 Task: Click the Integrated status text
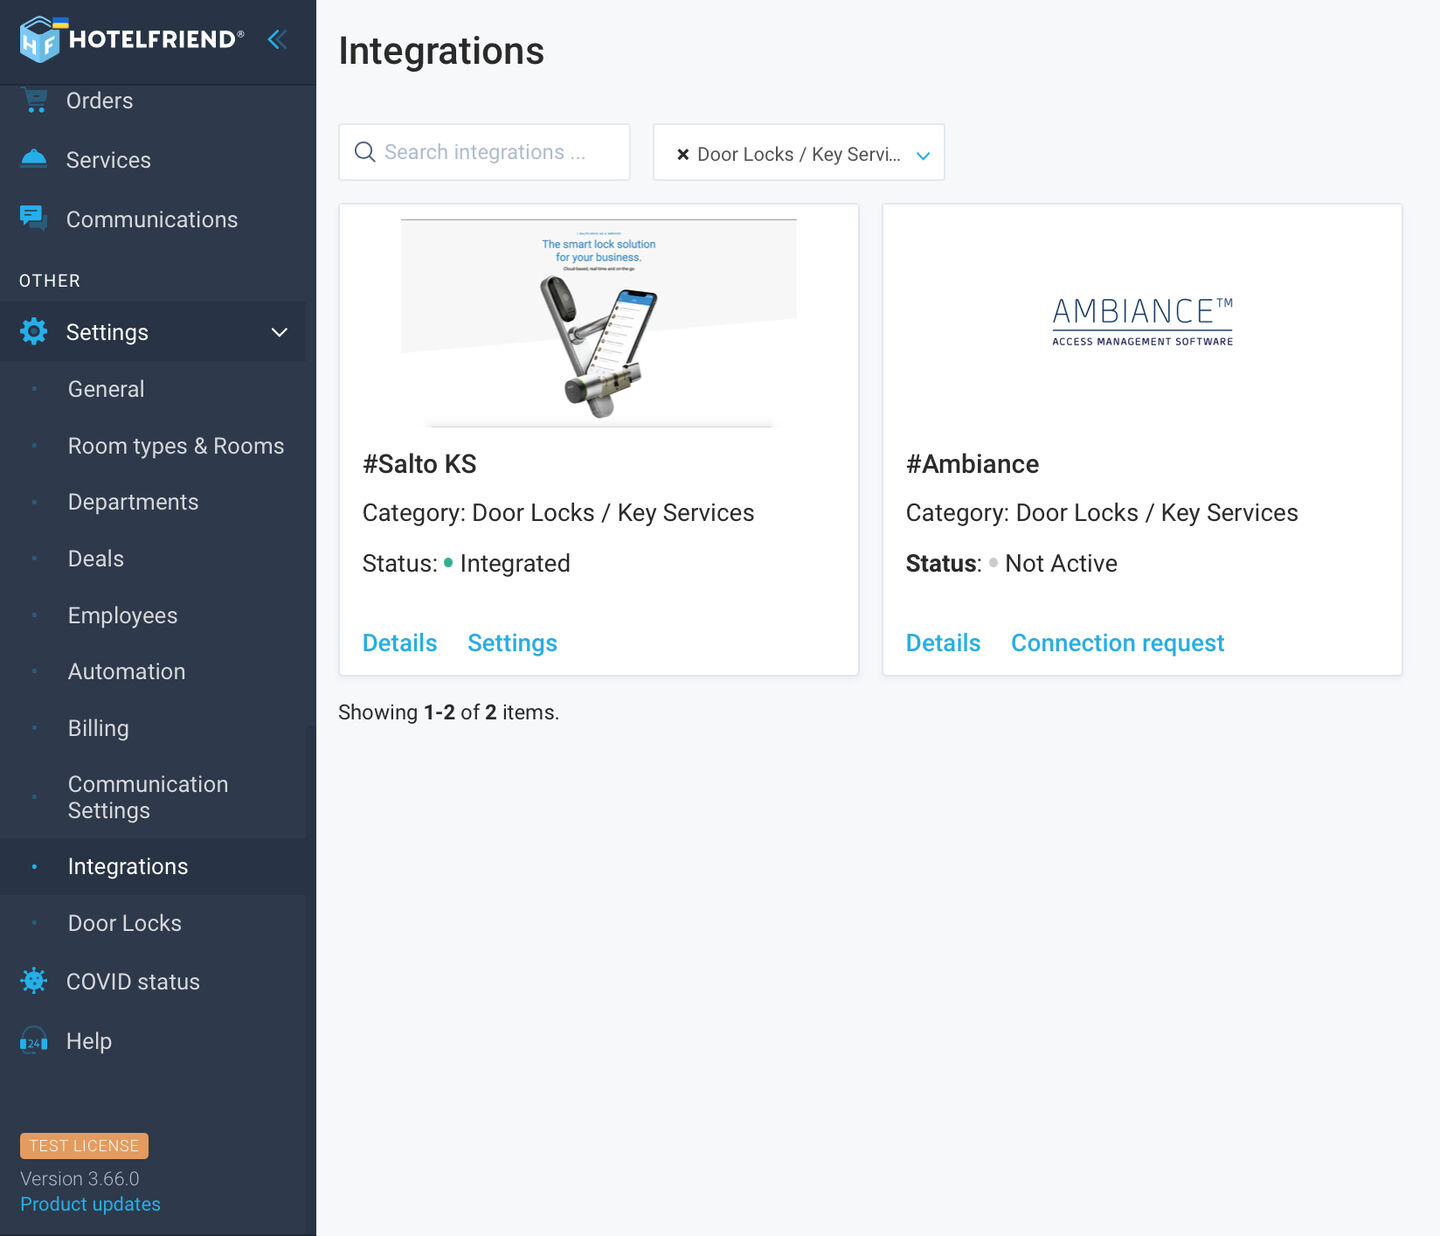click(x=515, y=564)
